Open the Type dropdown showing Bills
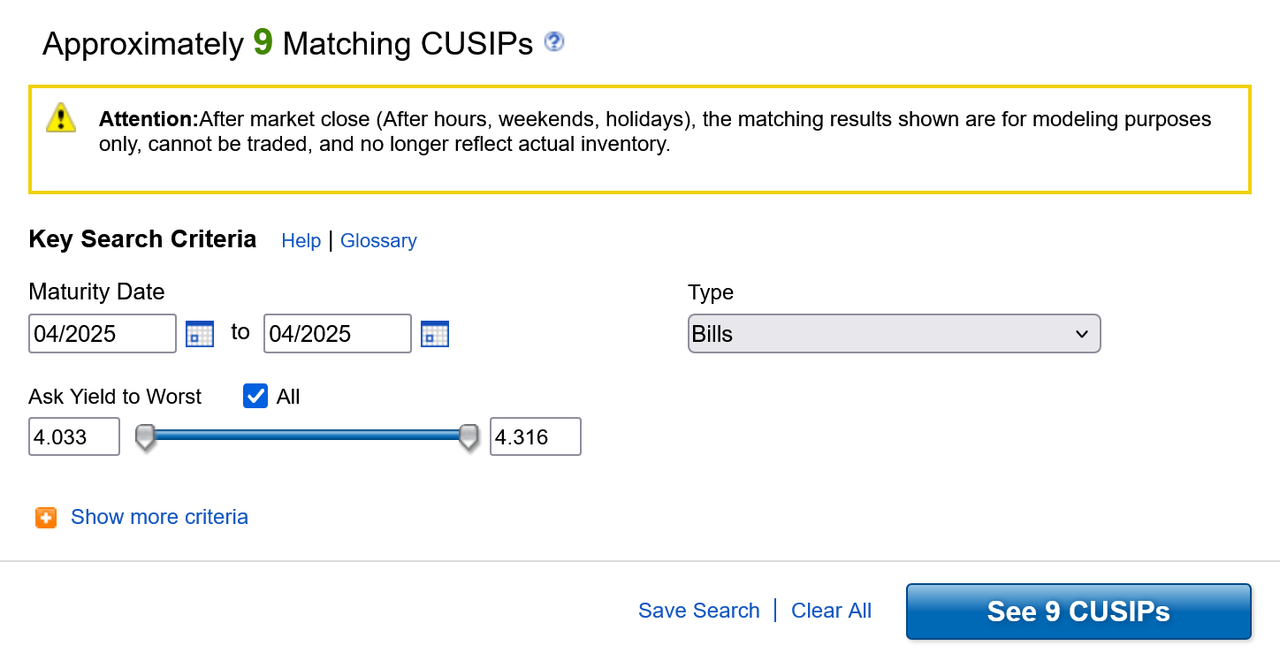The image size is (1280, 659). coord(894,334)
